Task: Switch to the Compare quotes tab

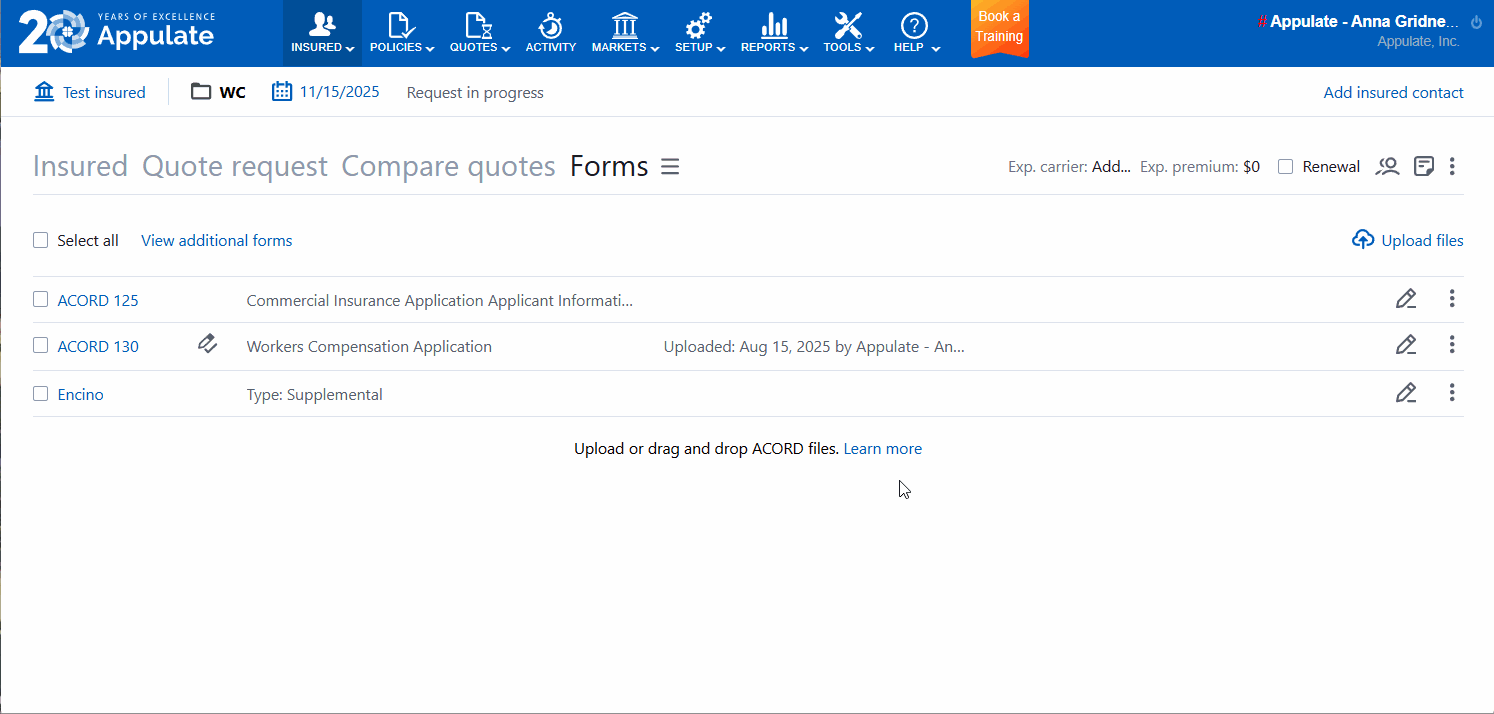Action: coord(448,166)
